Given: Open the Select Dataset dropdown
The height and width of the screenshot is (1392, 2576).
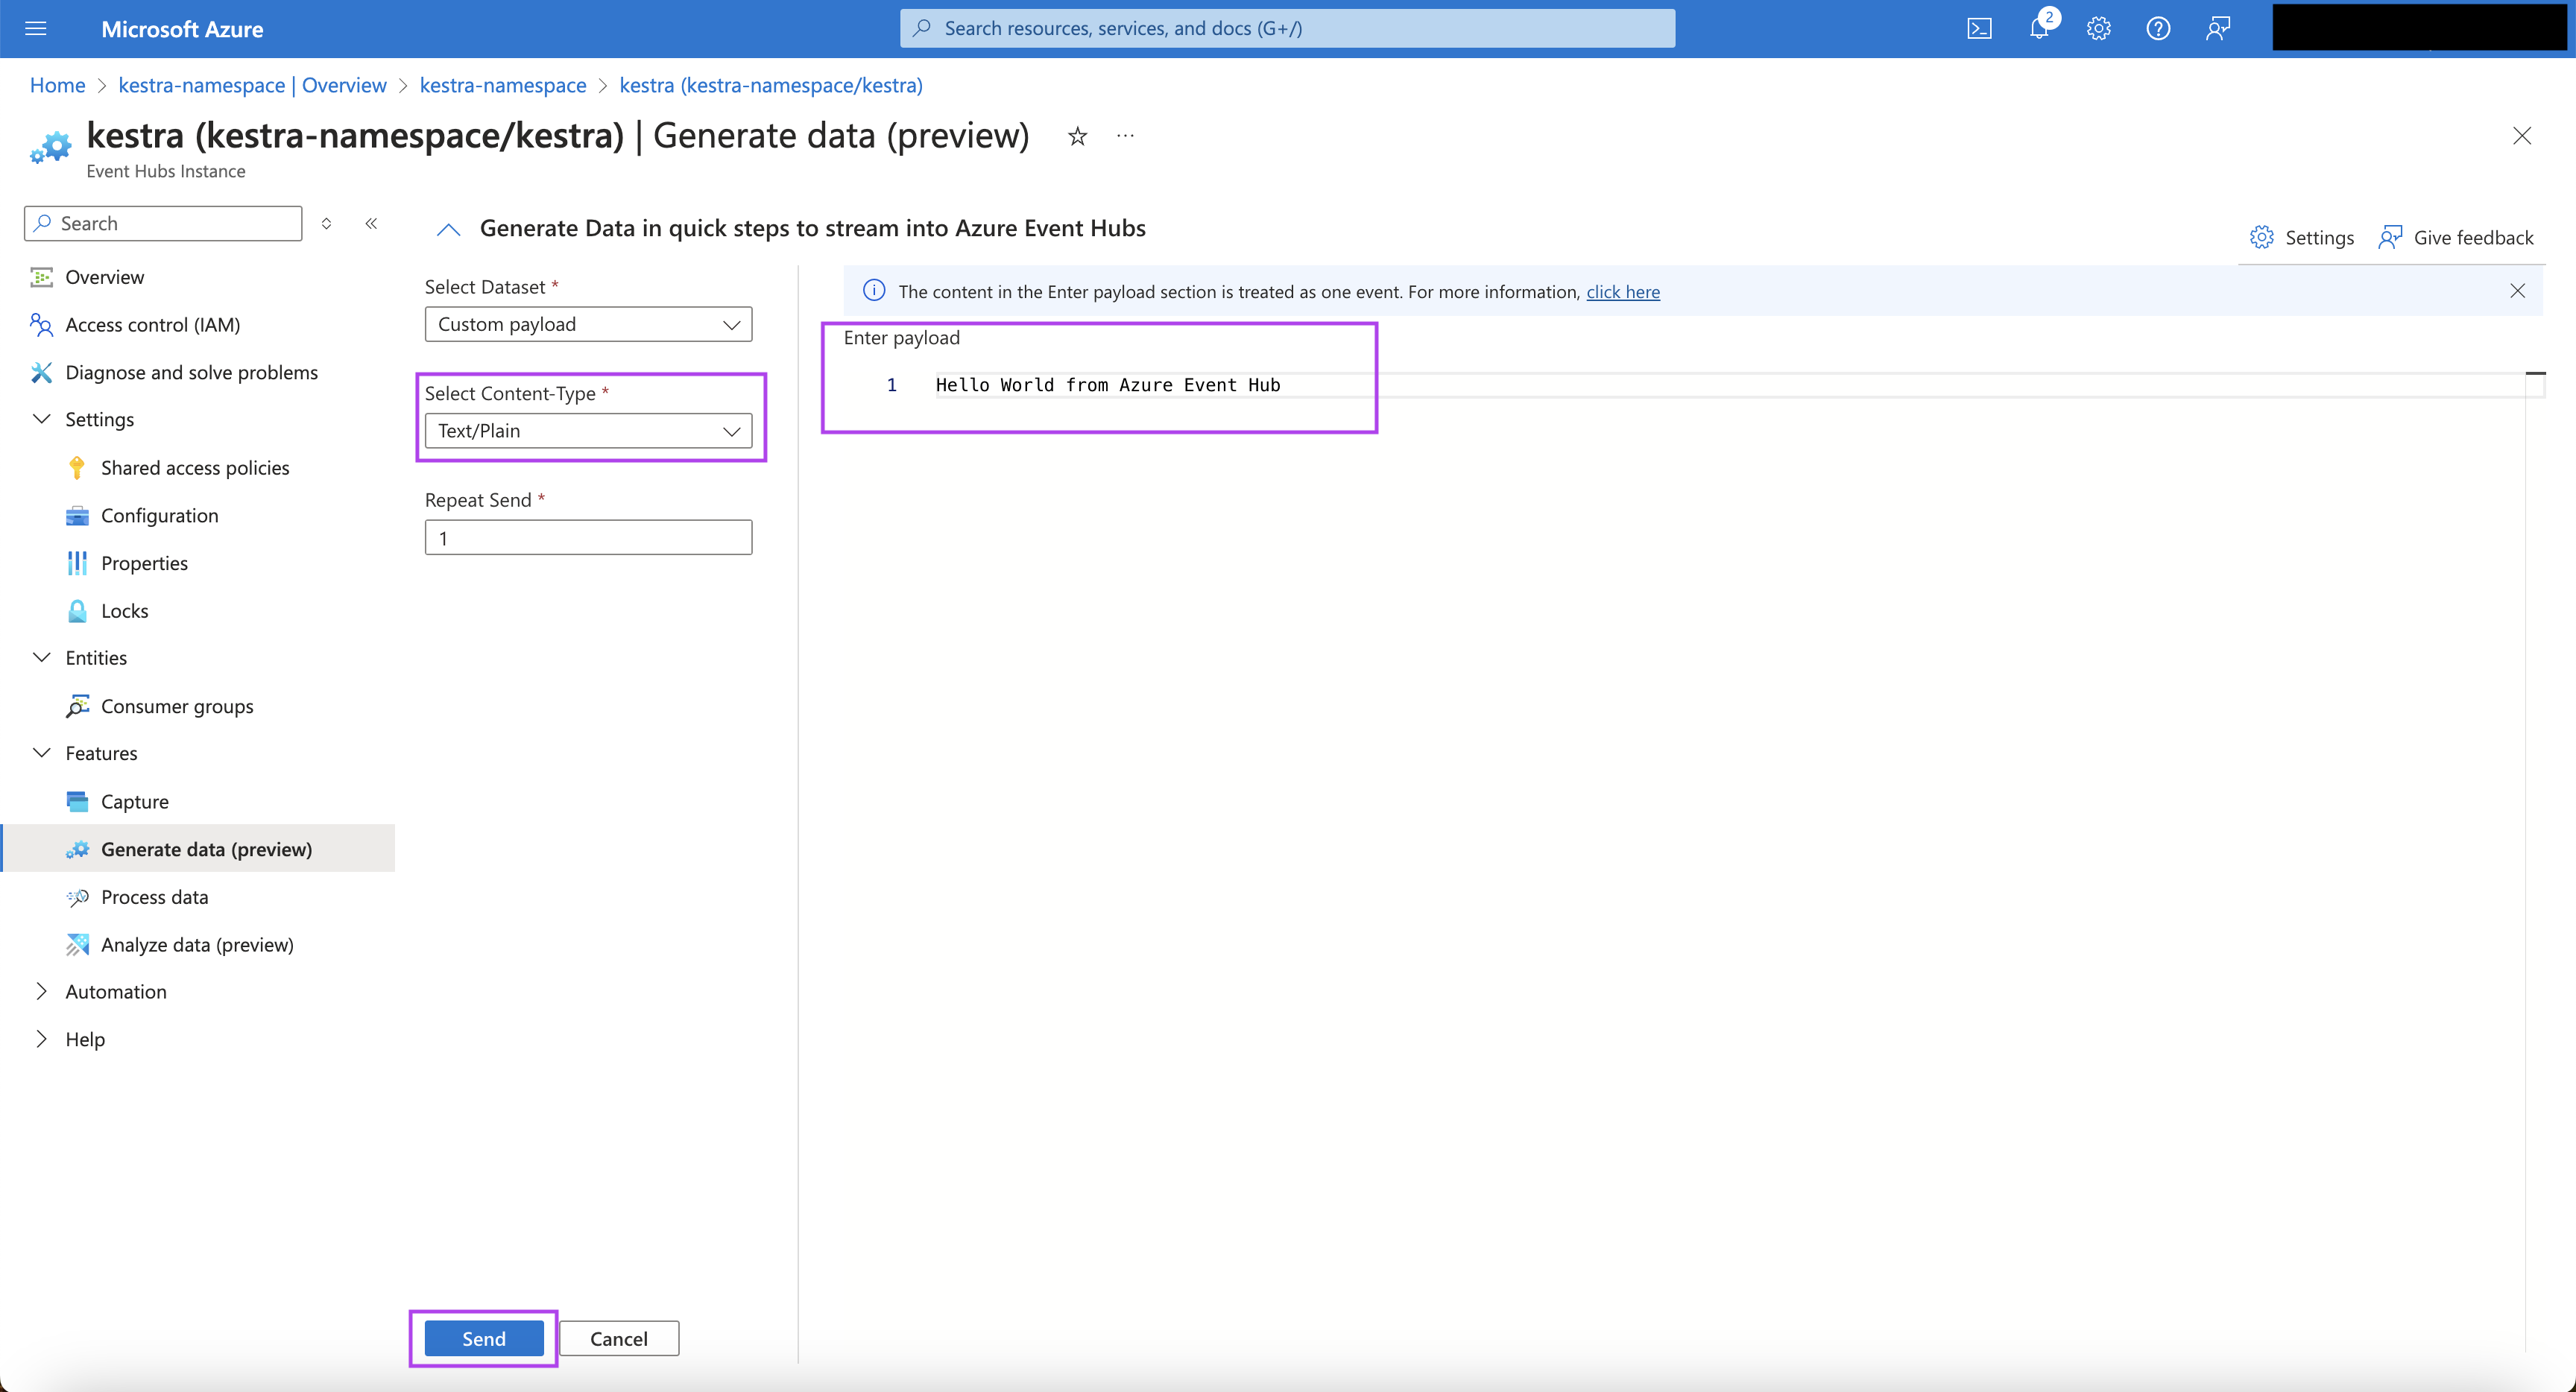Looking at the screenshot, I should click(x=588, y=324).
